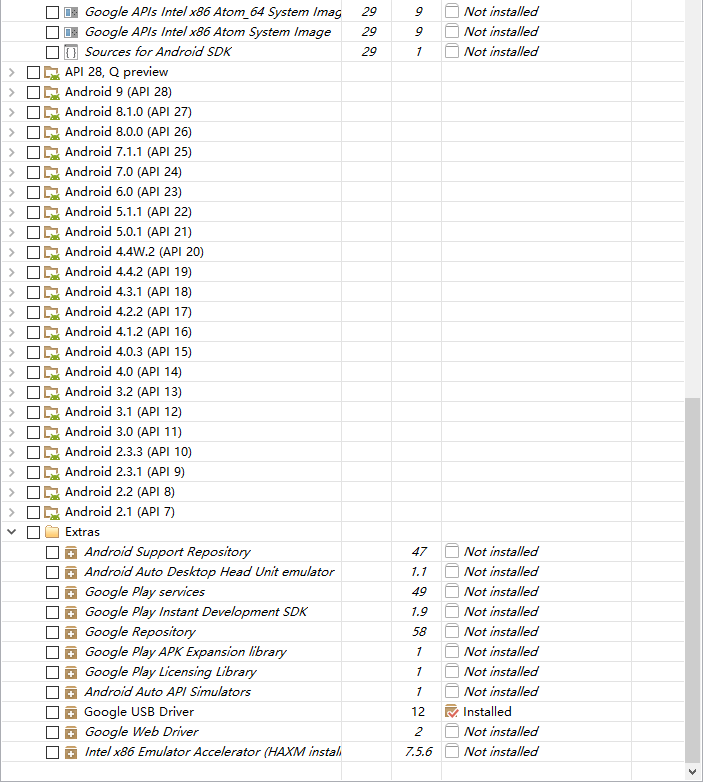Check the Sources for Android SDK checkbox
Viewport: 703px width, 782px height.
coord(52,52)
